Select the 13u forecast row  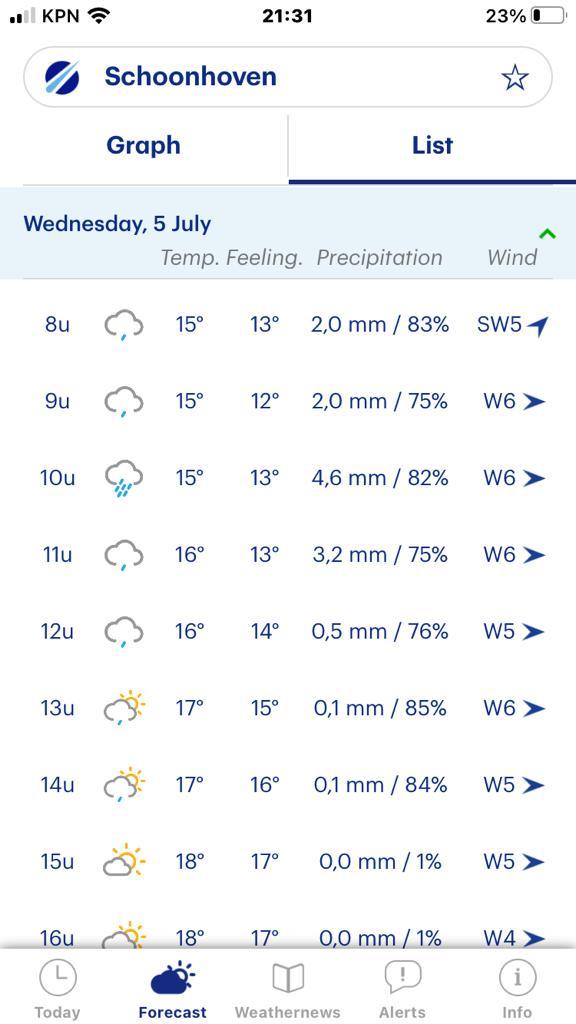click(x=288, y=709)
